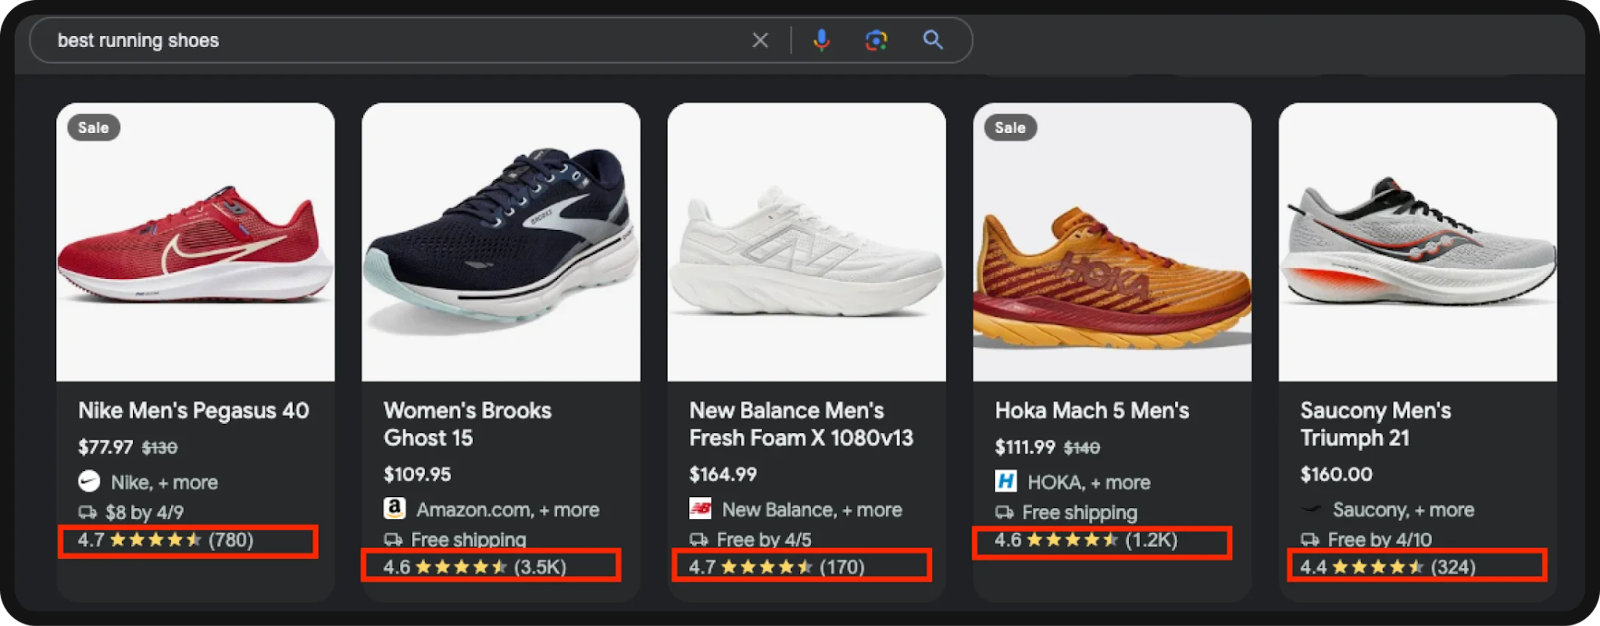Click the truck icon beside 'Free by 4/10'
1600x626 pixels.
[1310, 540]
